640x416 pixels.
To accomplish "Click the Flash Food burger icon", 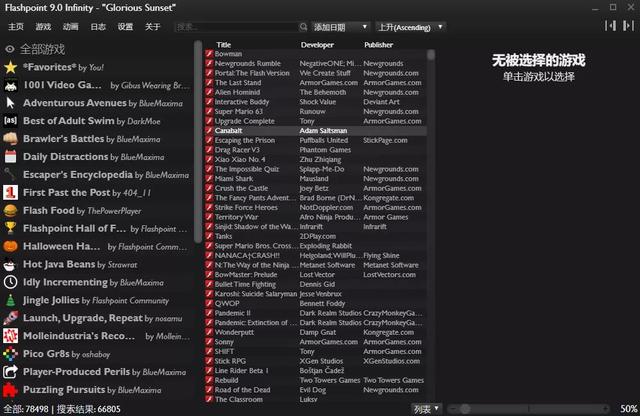I will pyautogui.click(x=11, y=211).
